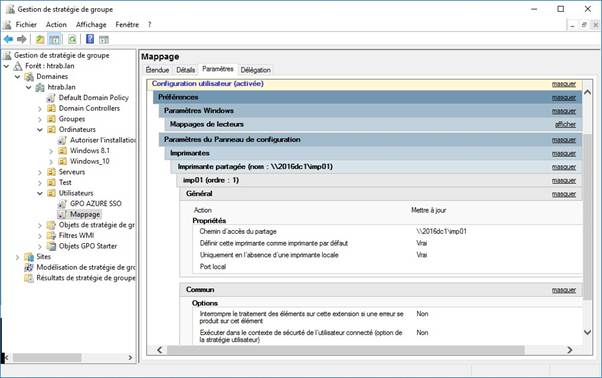This screenshot has height=378, width=602.
Task: Click the Sites node icon
Action: tap(29, 257)
